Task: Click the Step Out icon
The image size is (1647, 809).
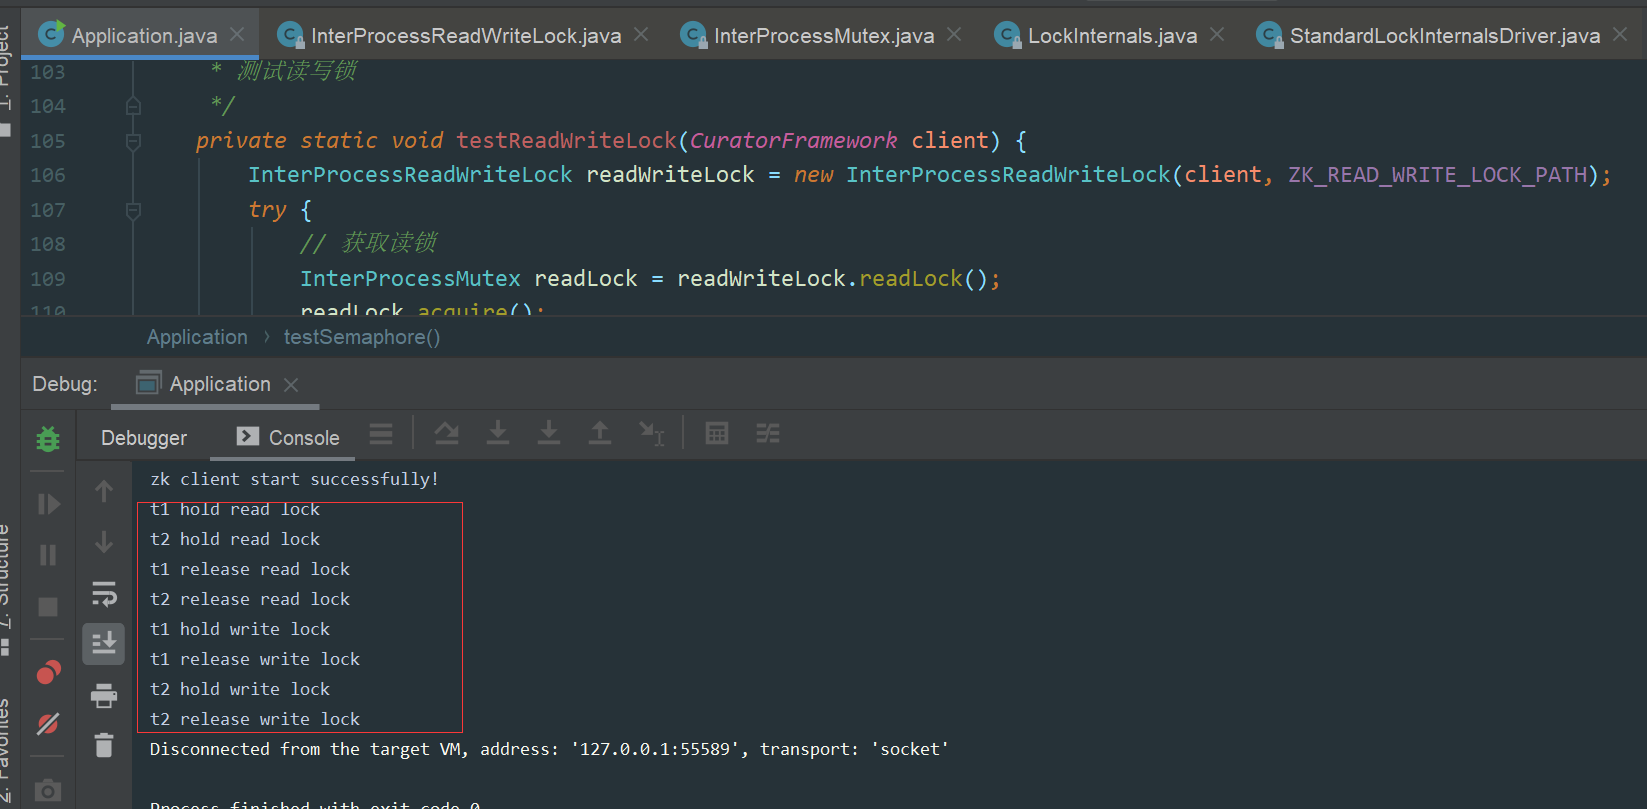Action: (600, 434)
